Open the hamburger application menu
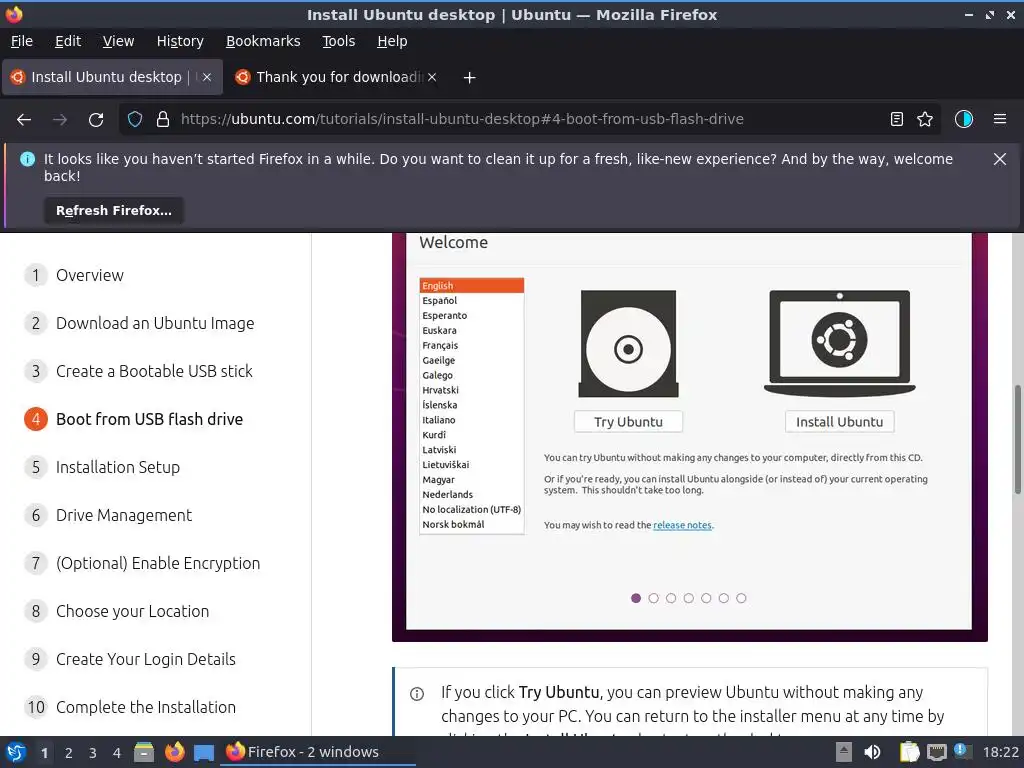Viewport: 1024px width, 768px height. pyautogui.click(x=1000, y=120)
